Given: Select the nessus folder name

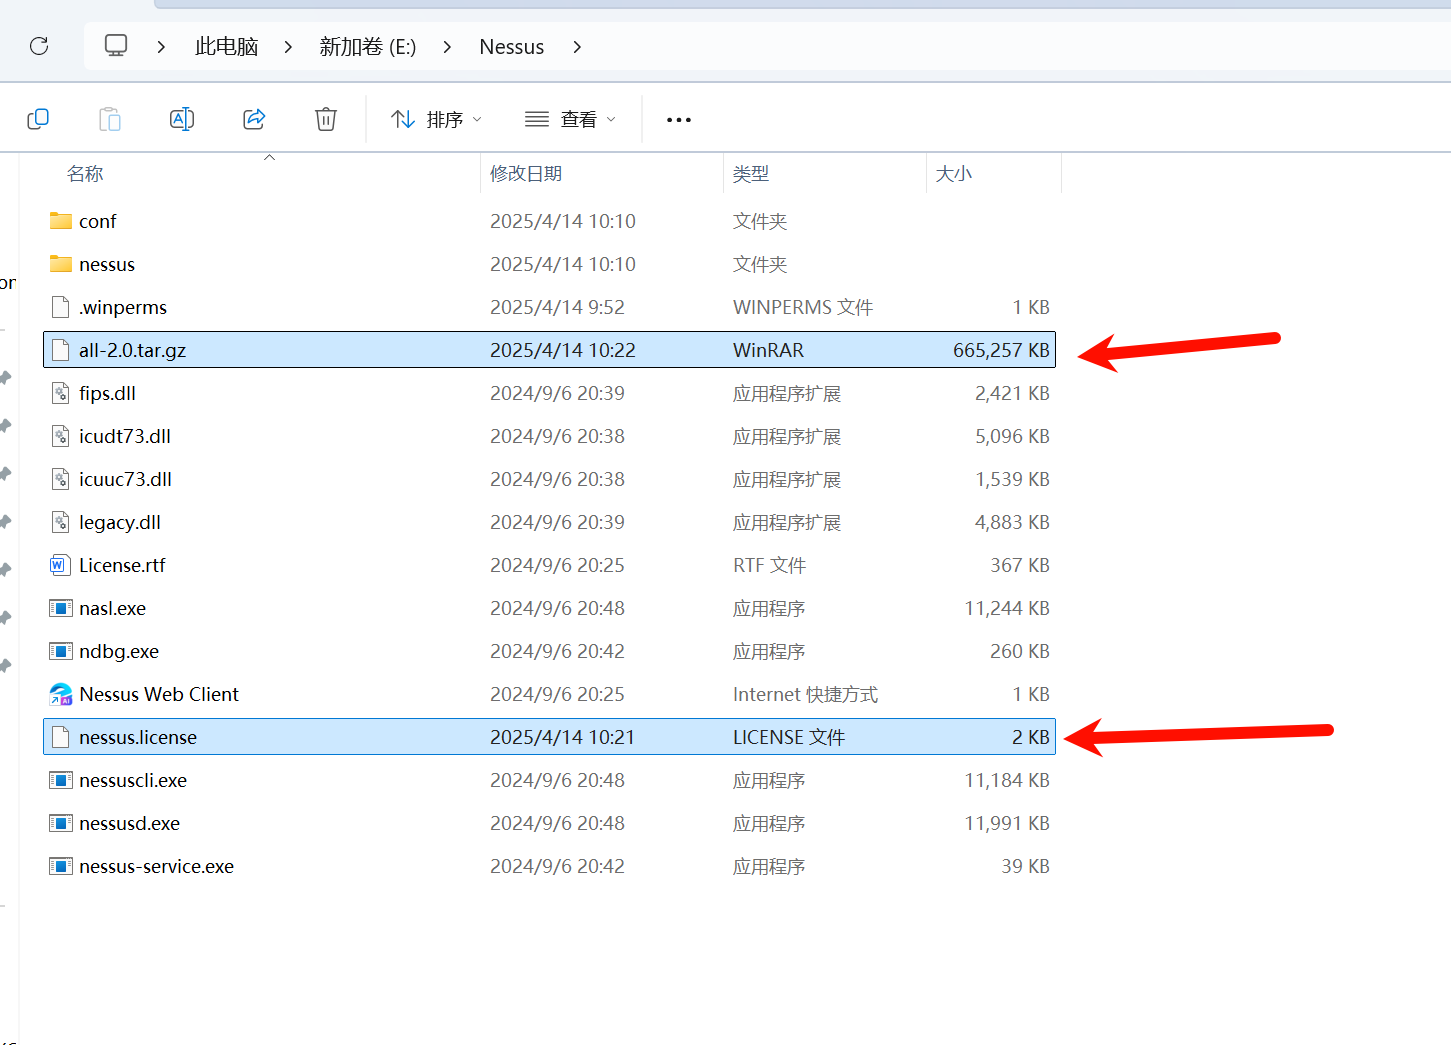Looking at the screenshot, I should pos(107,264).
